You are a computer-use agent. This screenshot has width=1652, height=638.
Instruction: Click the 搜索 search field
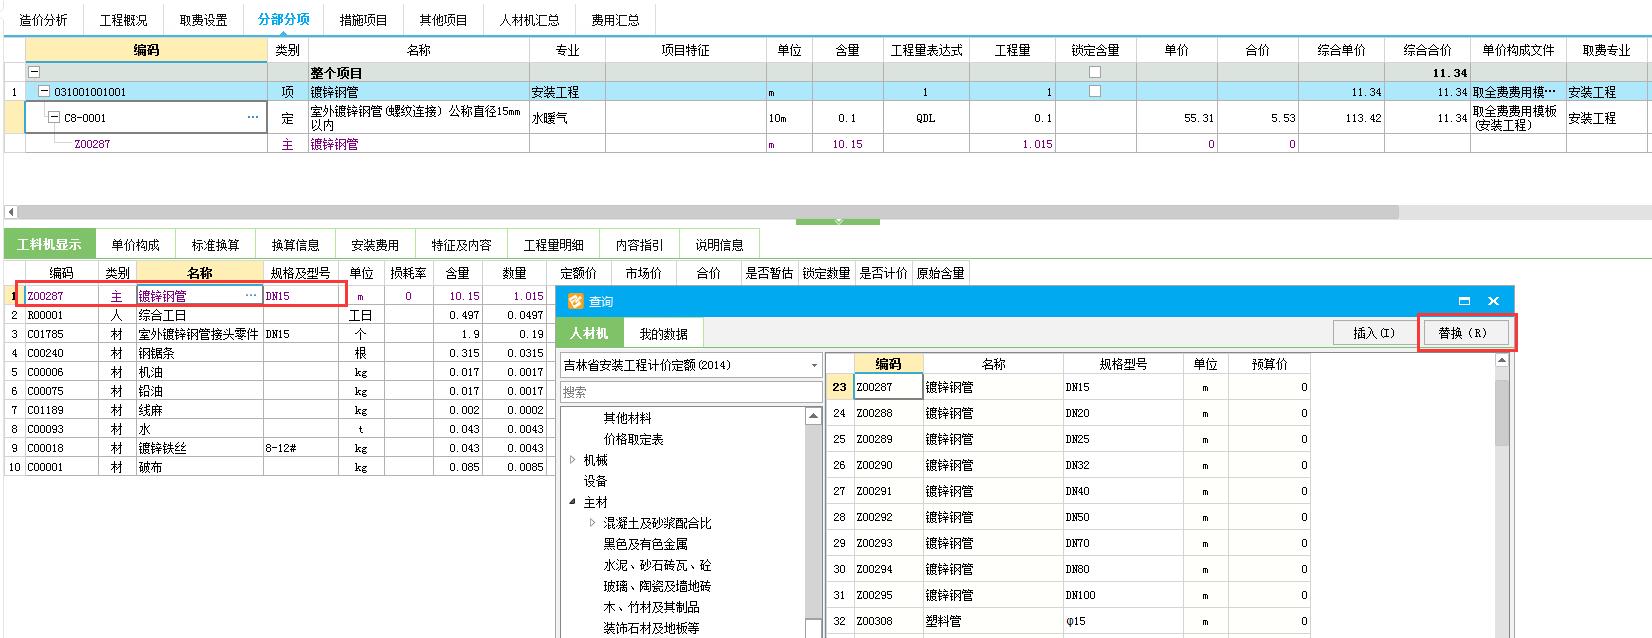click(x=690, y=392)
